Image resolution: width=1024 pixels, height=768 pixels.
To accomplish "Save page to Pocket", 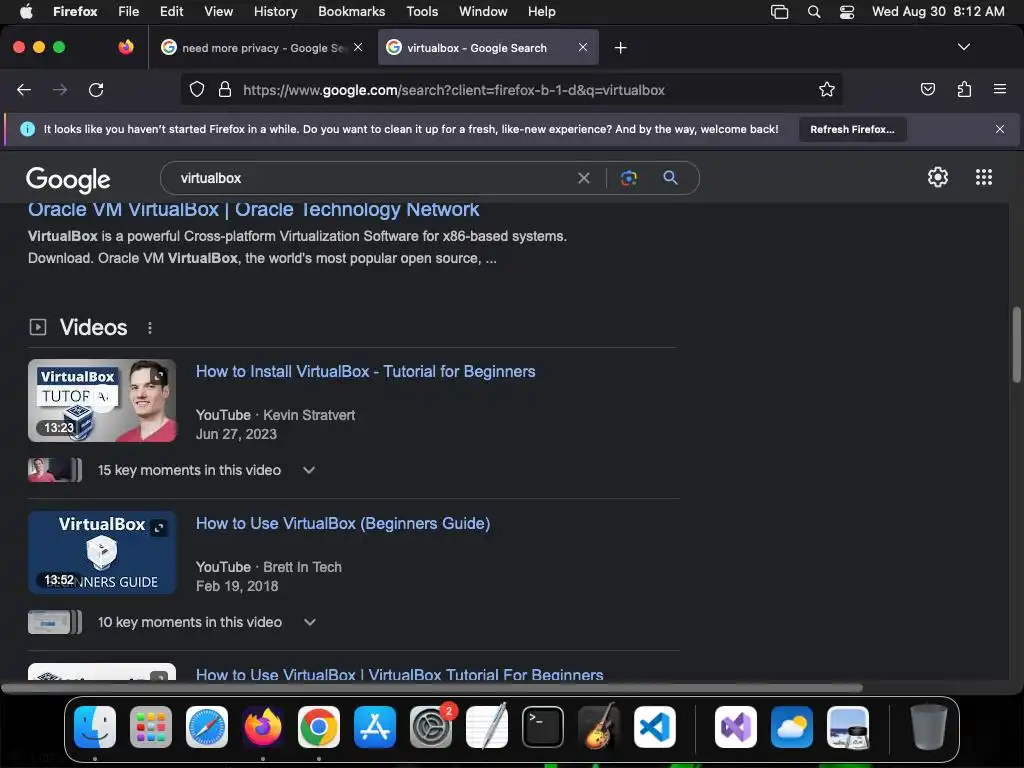I will tap(927, 89).
